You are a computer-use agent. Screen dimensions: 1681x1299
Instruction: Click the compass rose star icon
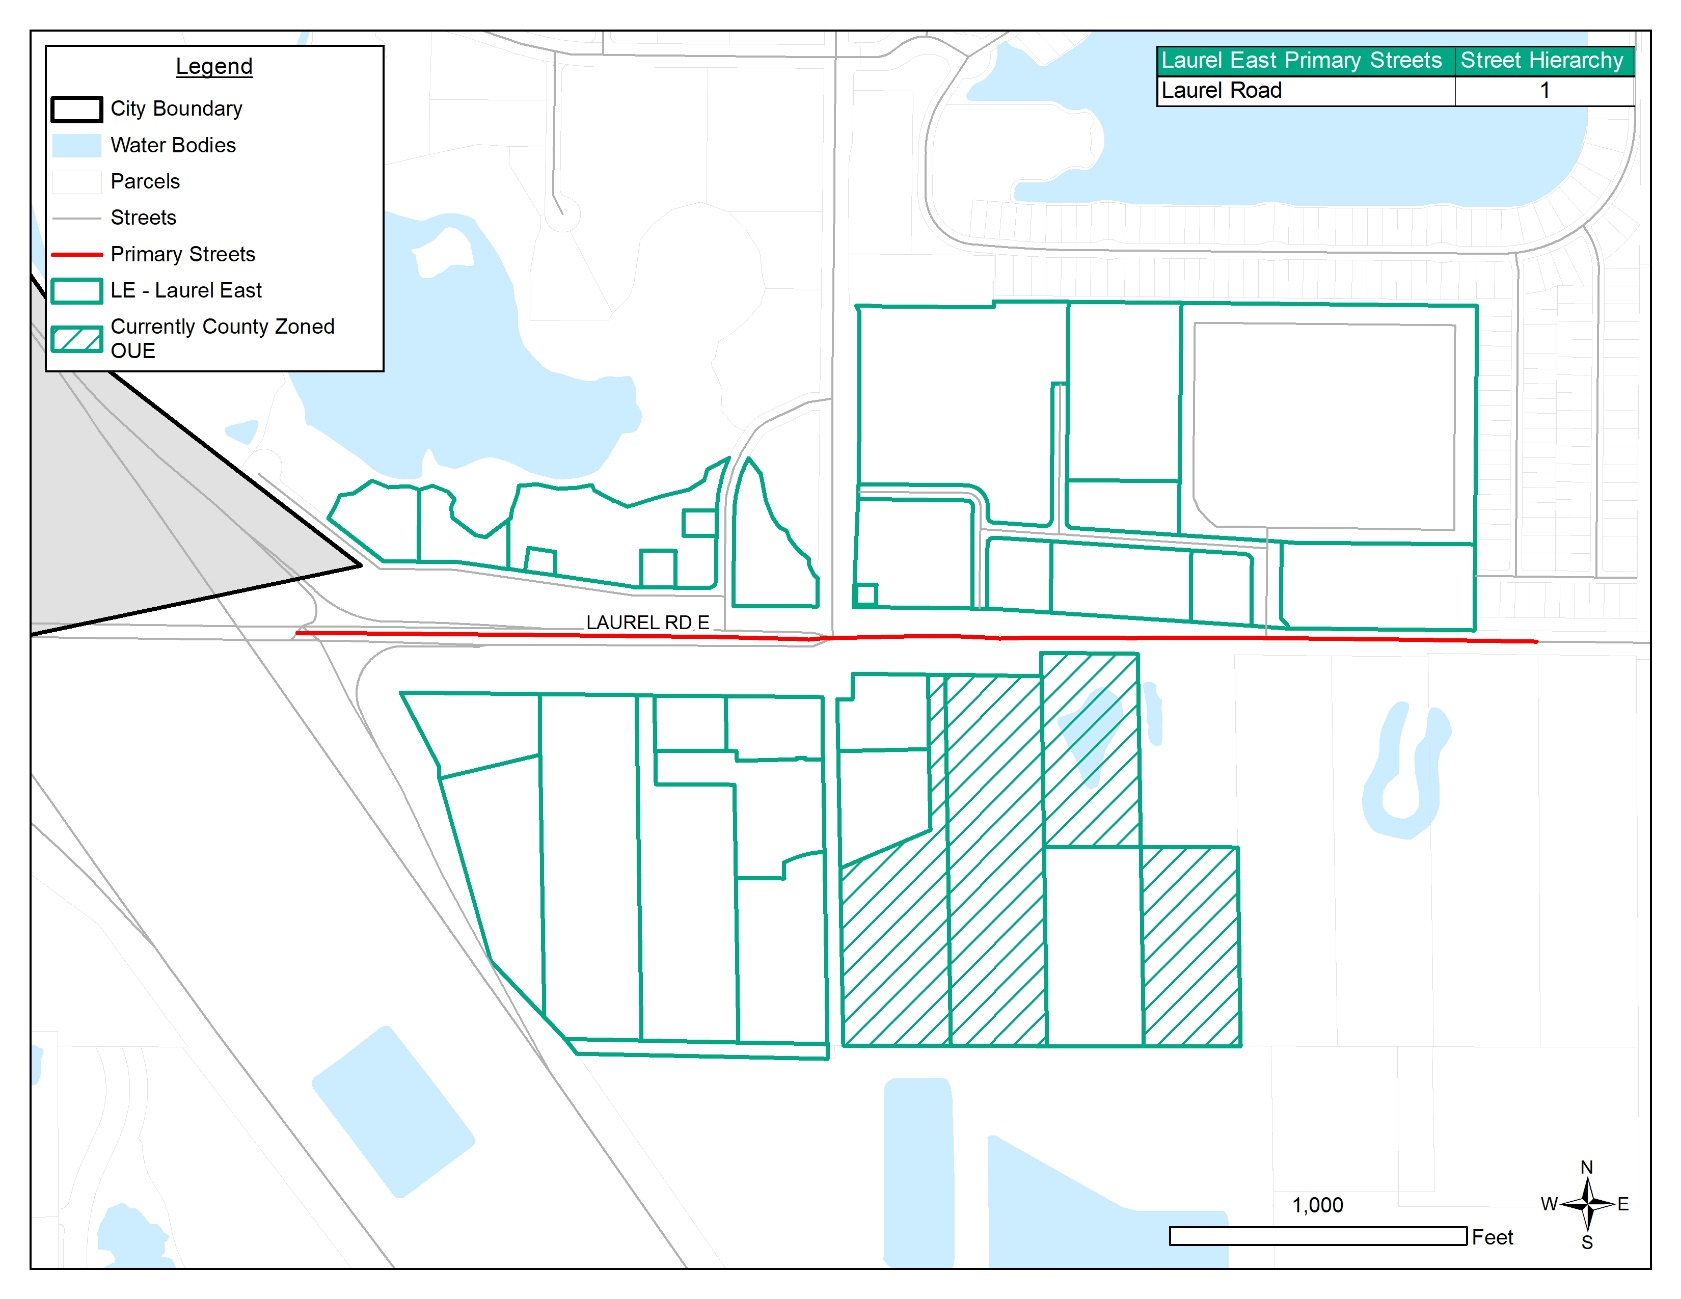(1586, 1204)
